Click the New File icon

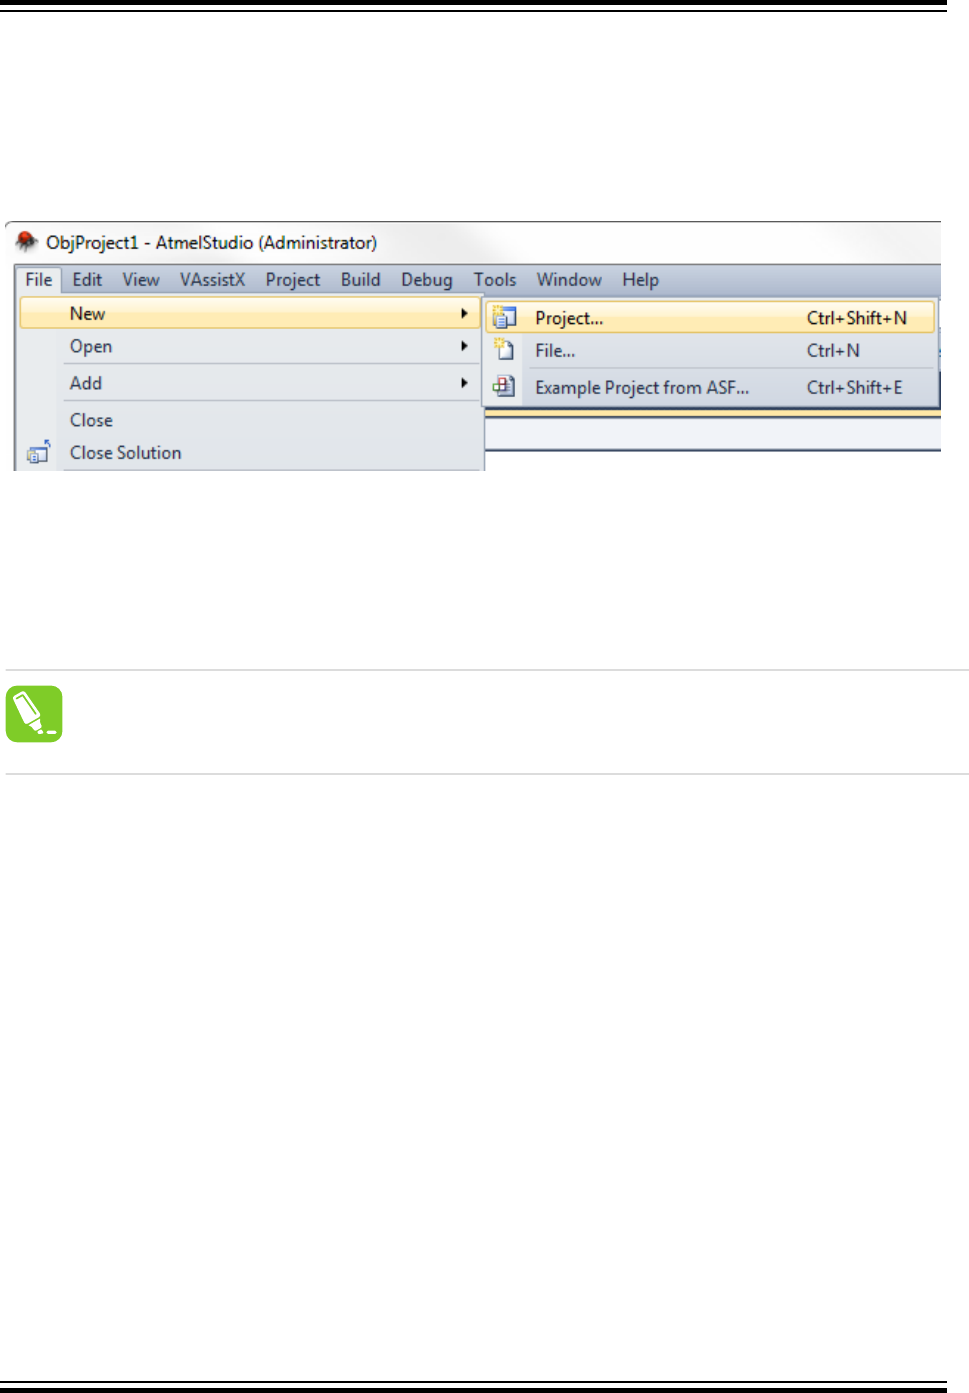[x=504, y=350]
